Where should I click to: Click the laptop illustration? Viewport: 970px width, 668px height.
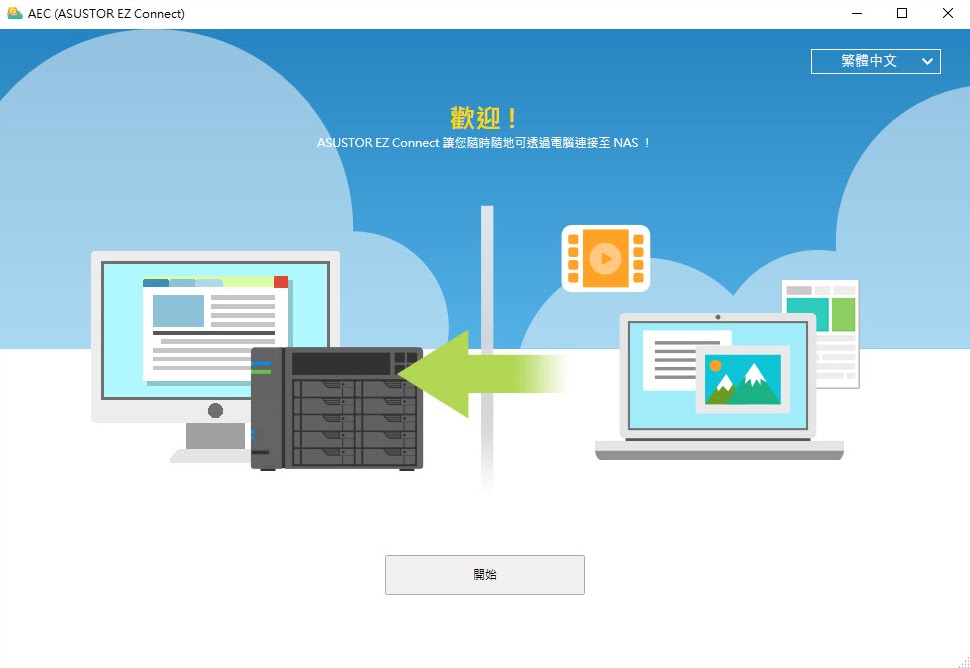point(719,387)
